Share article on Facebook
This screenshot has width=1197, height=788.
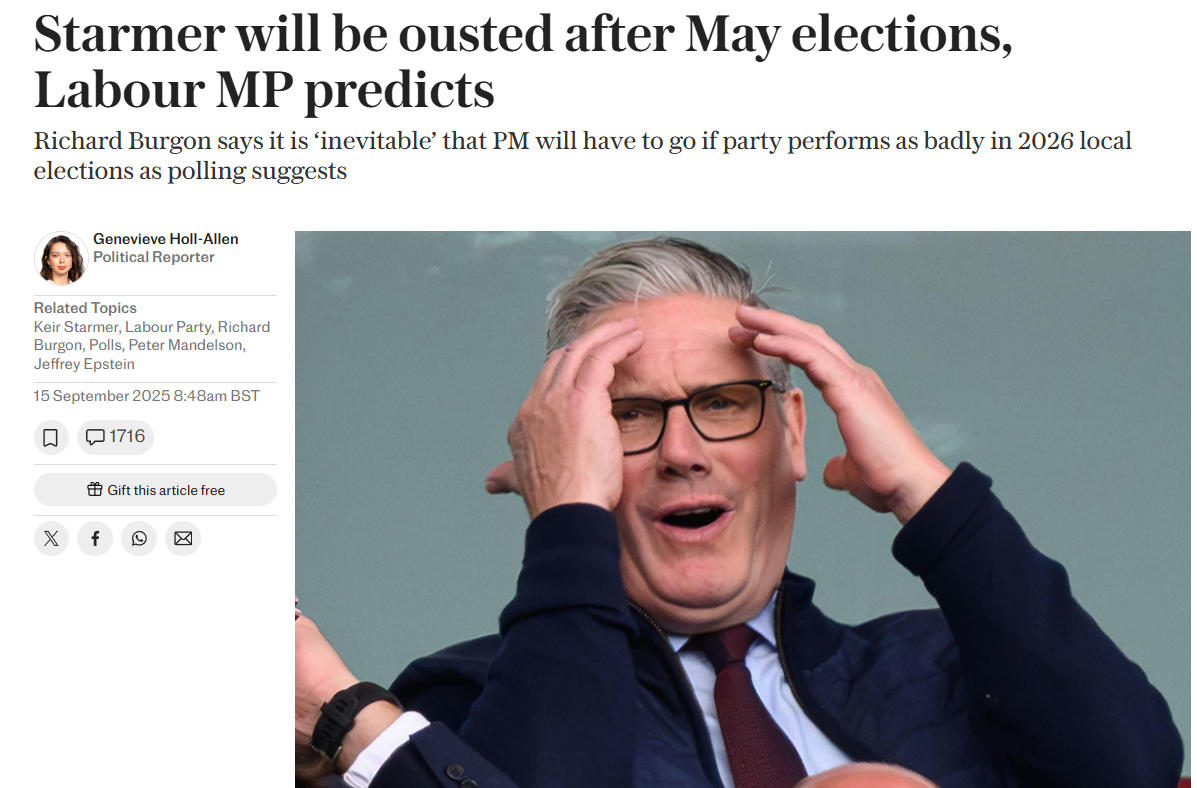pos(95,539)
